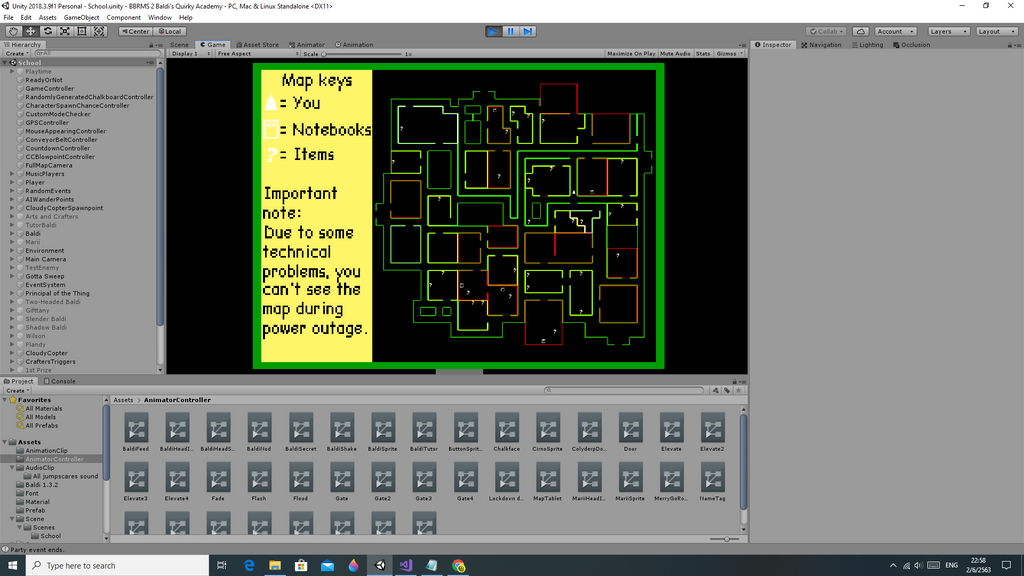
Task: Open the Account dropdown
Action: (x=895, y=31)
